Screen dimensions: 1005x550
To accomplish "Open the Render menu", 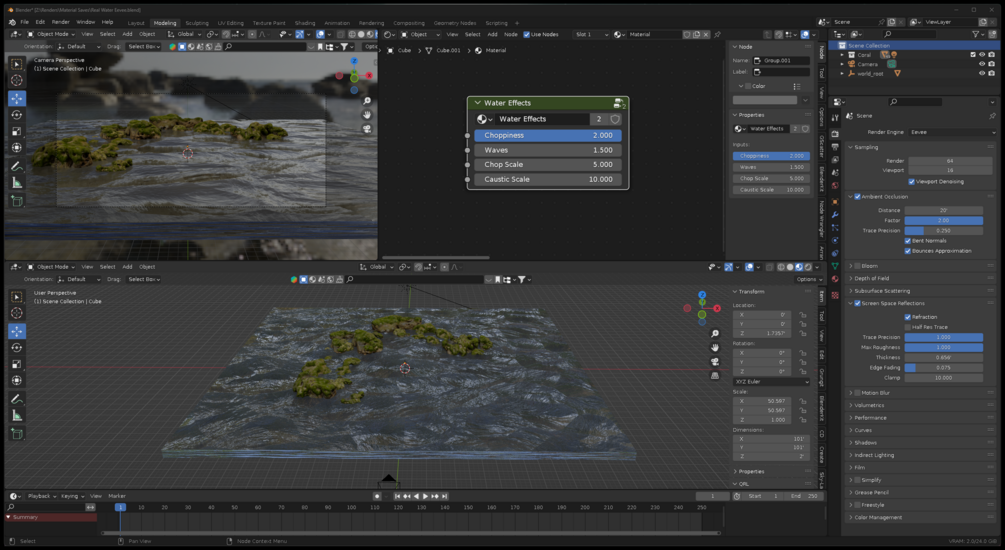I will tap(60, 22).
